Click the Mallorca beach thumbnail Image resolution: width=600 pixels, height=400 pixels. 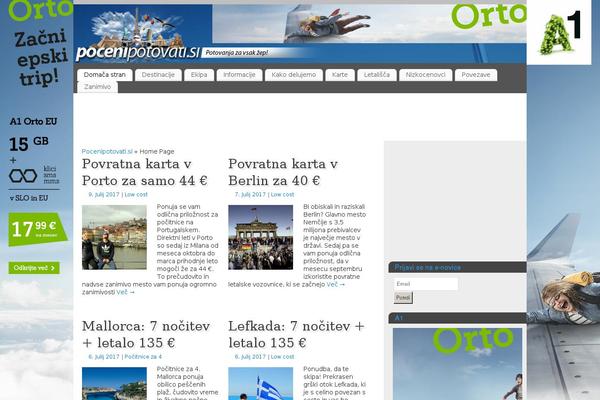(x=114, y=384)
